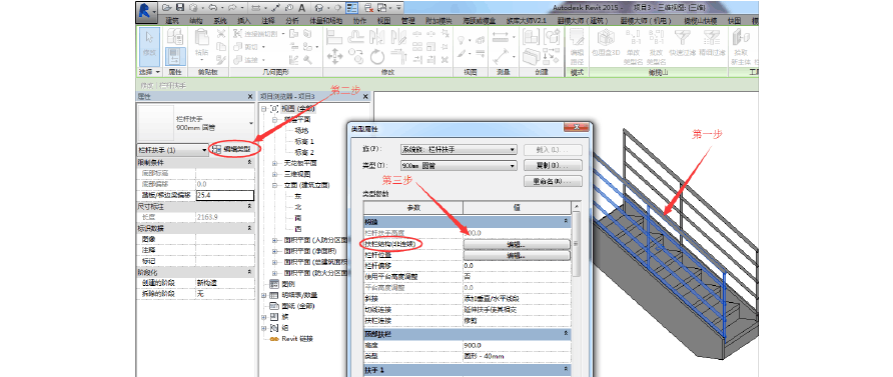This screenshot has width=893, height=377.
Task: Collapse the 尺寸标注 section in Properties
Action: 249,207
